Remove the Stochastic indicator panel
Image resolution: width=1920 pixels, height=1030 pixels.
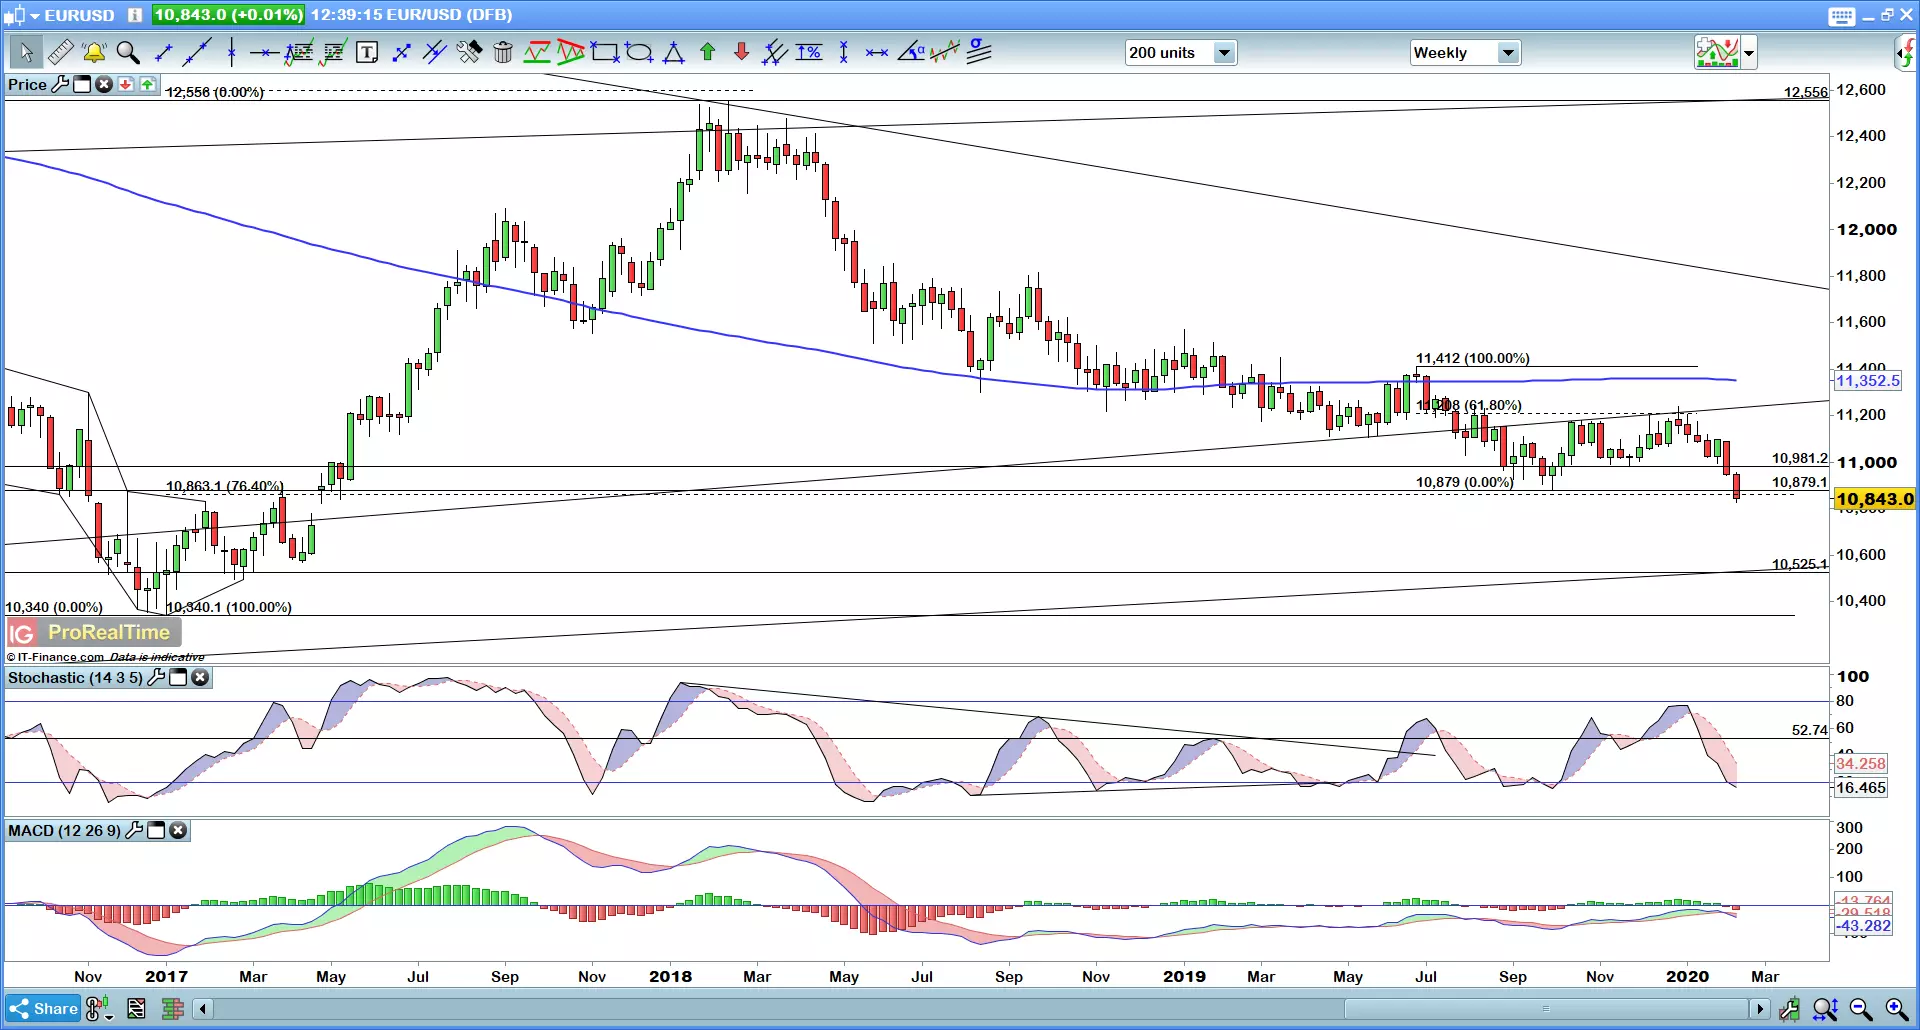tap(200, 678)
